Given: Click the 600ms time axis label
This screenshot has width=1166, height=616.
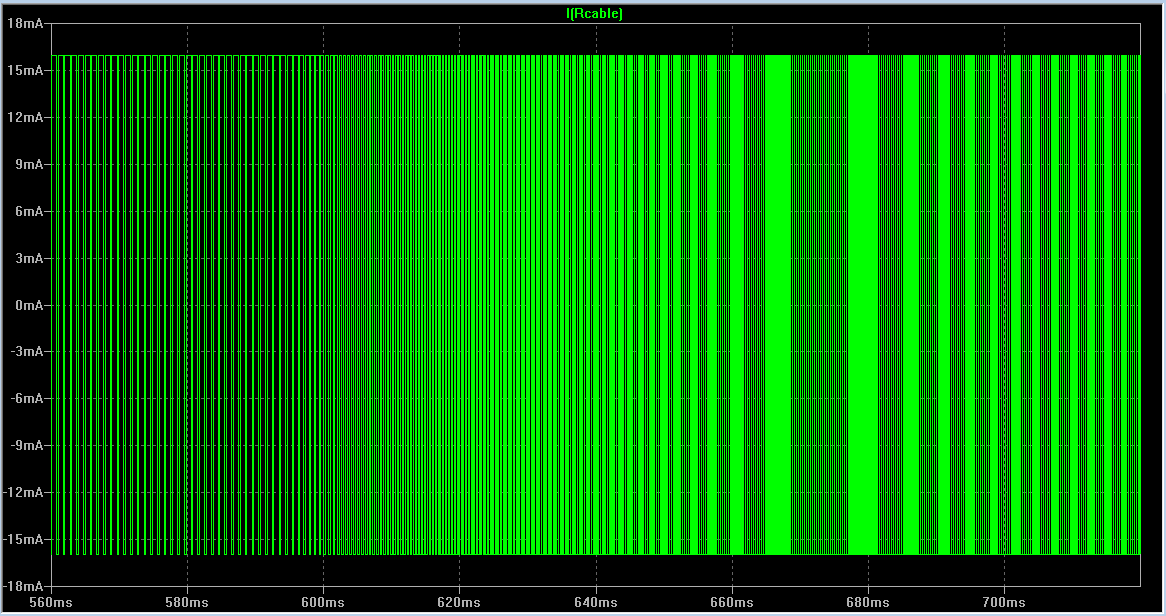Looking at the screenshot, I should [x=323, y=602].
